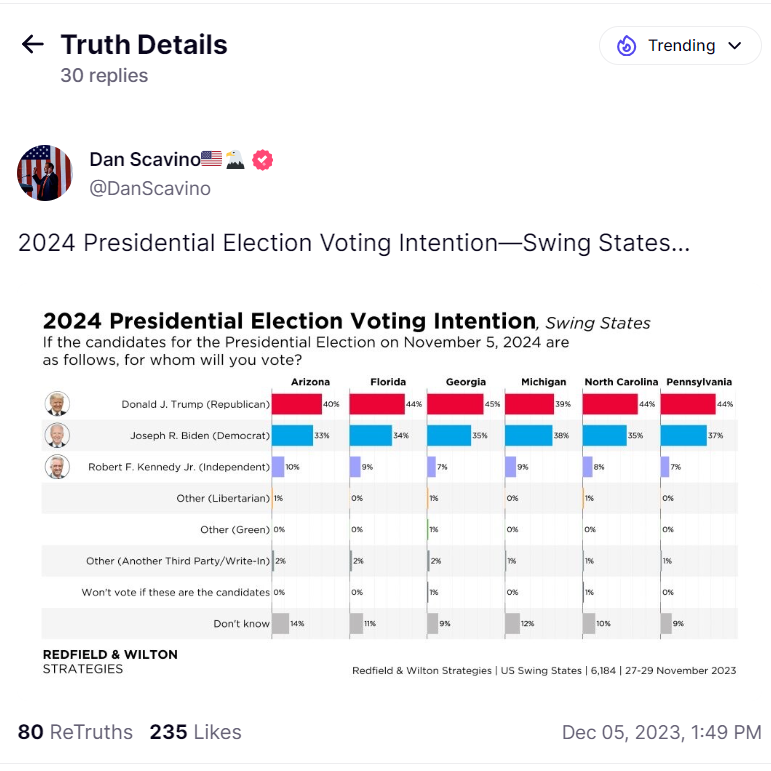Open the Trending sort menu
This screenshot has width=771, height=771.
point(680,46)
